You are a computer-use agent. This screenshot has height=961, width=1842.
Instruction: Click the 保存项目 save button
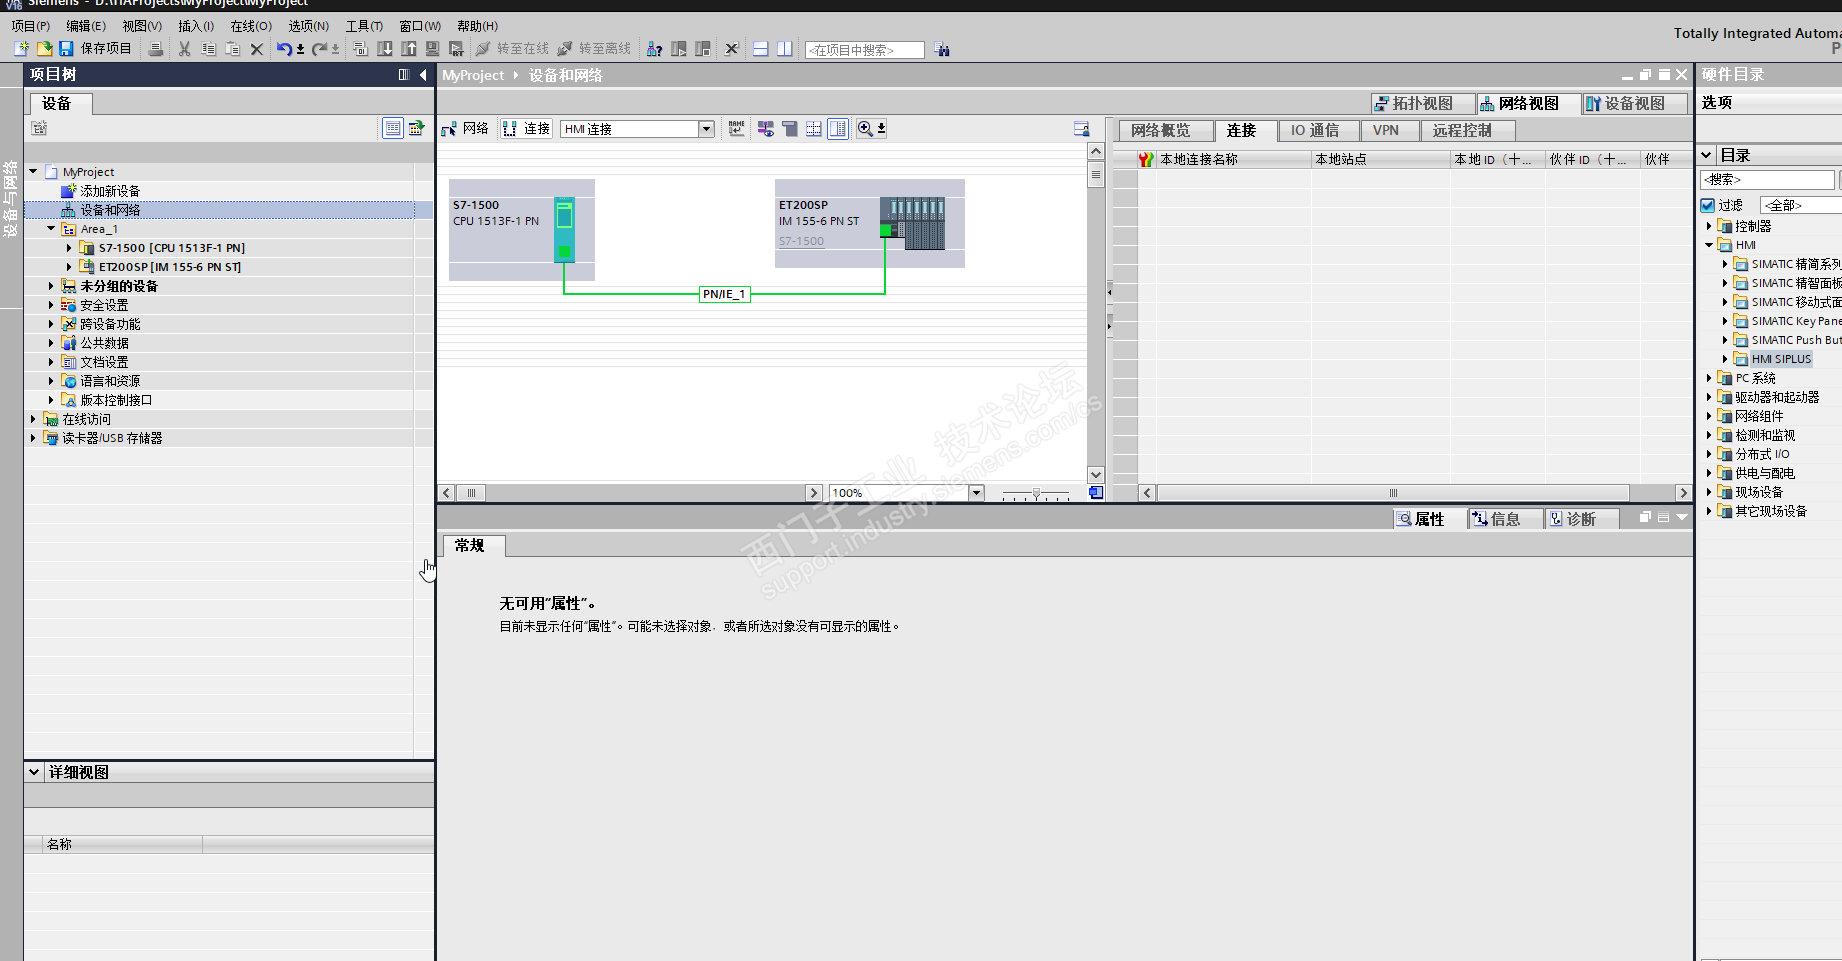tap(95, 49)
